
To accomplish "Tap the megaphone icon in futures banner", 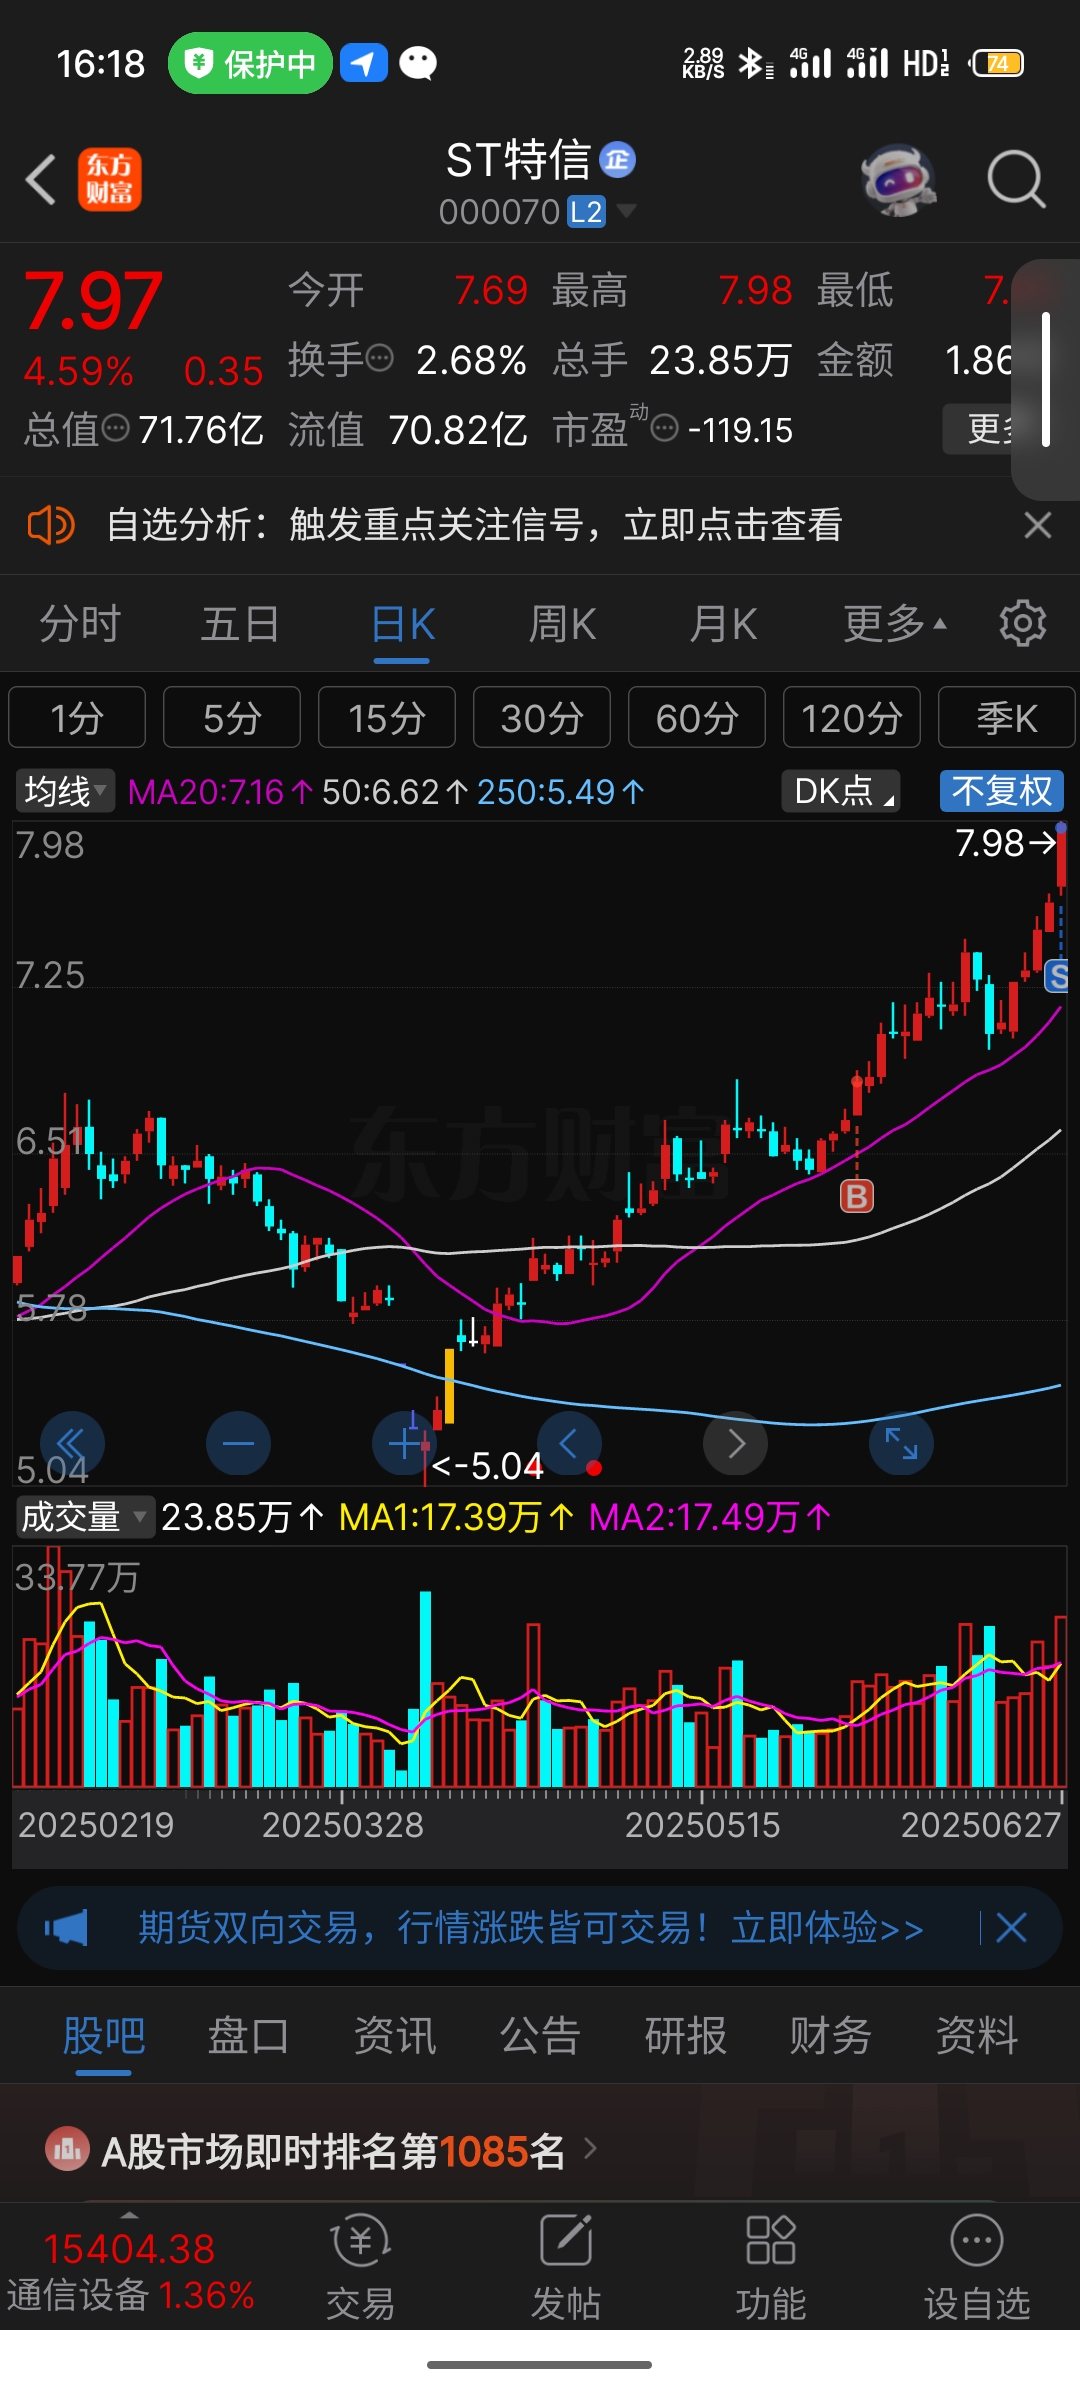I will pos(66,1927).
